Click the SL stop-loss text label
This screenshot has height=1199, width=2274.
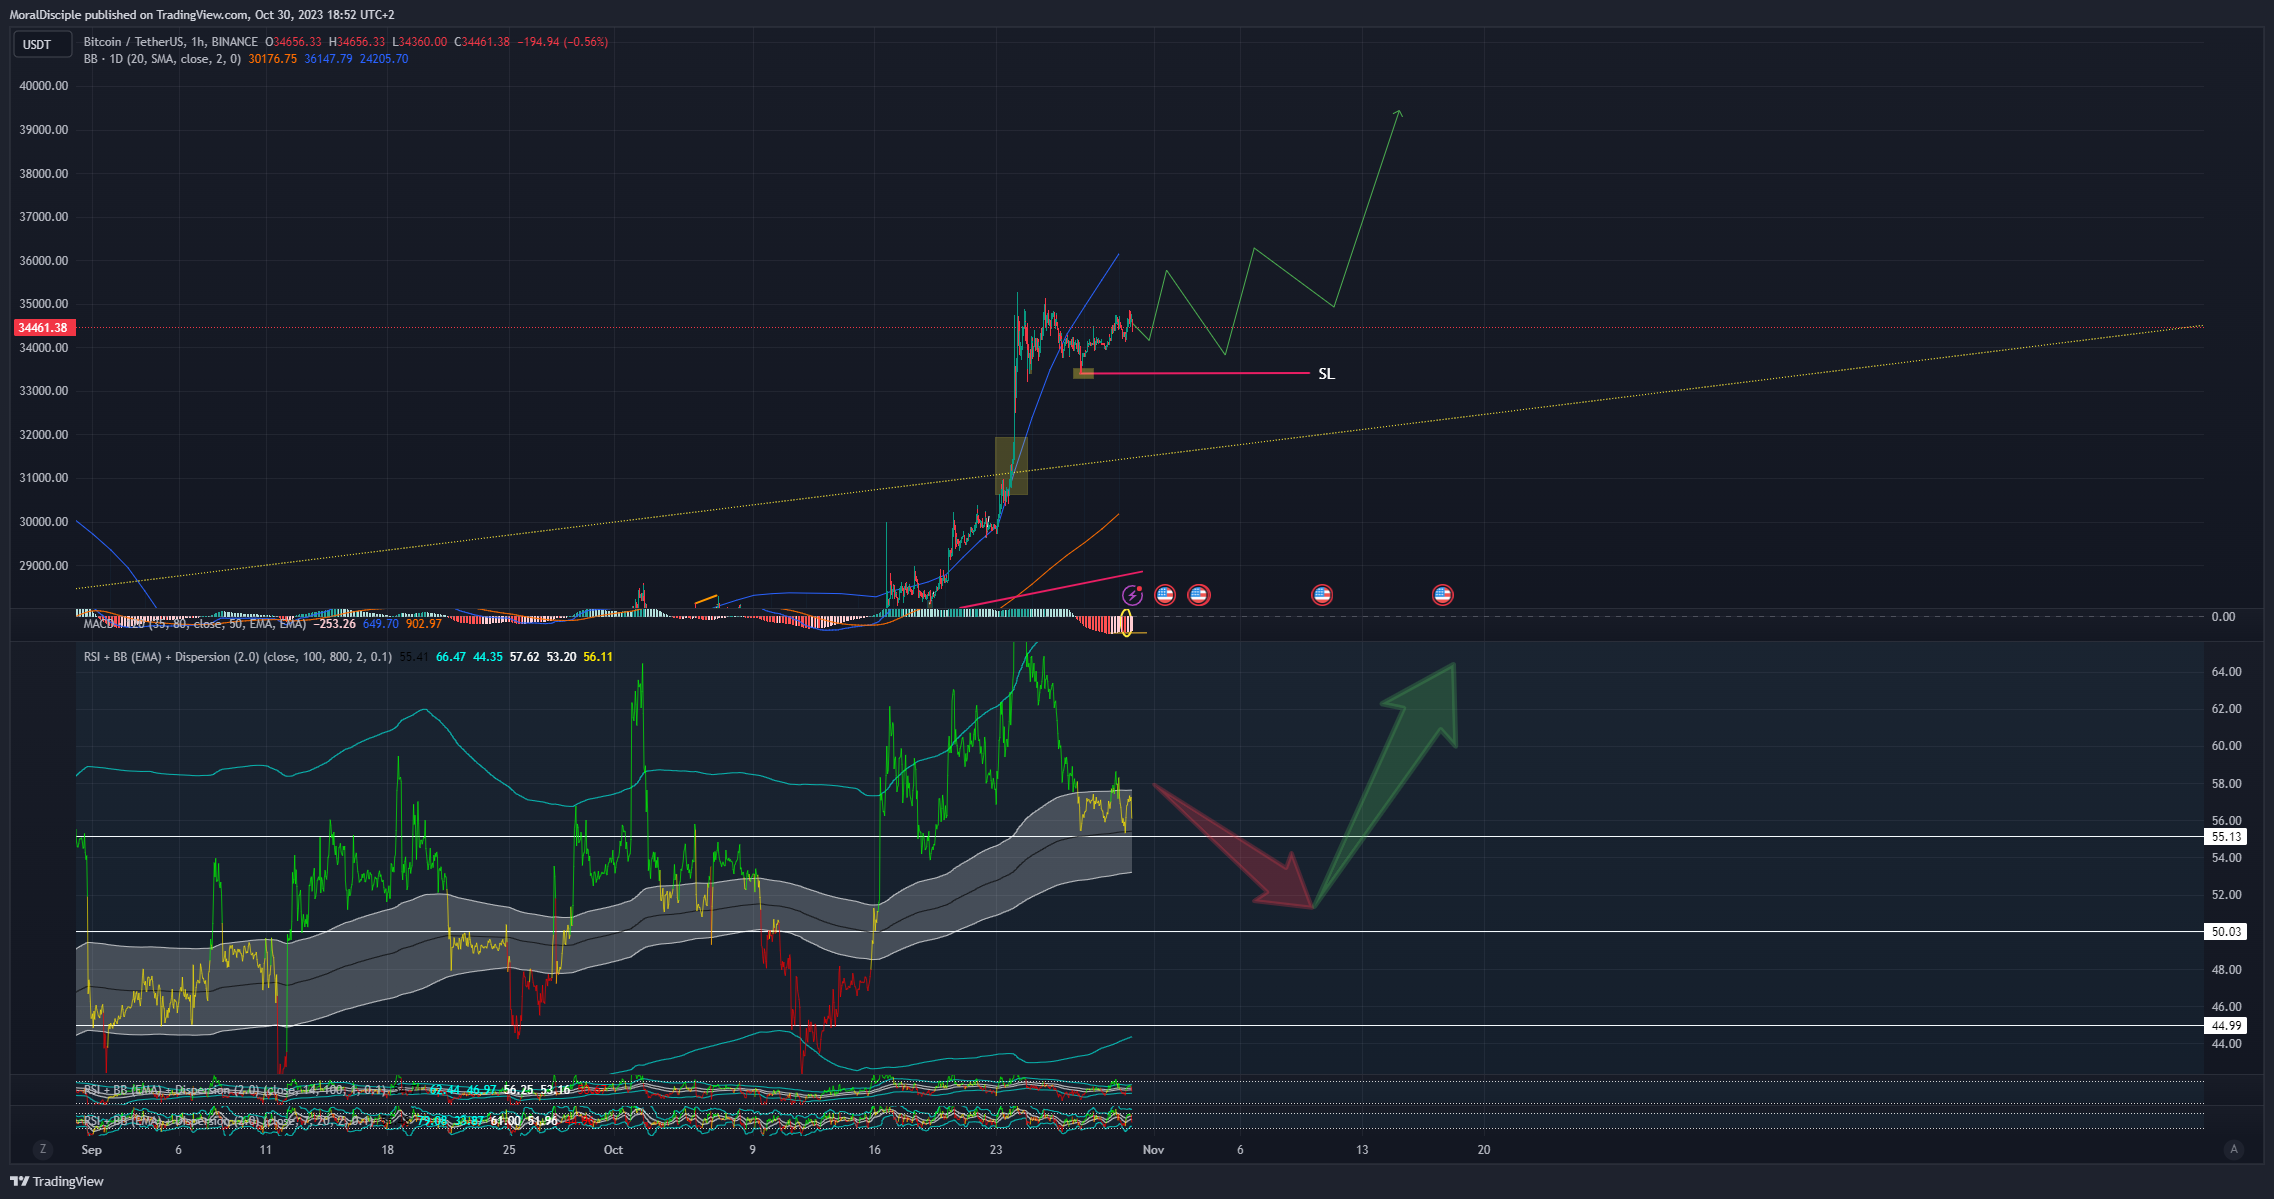(x=1326, y=374)
